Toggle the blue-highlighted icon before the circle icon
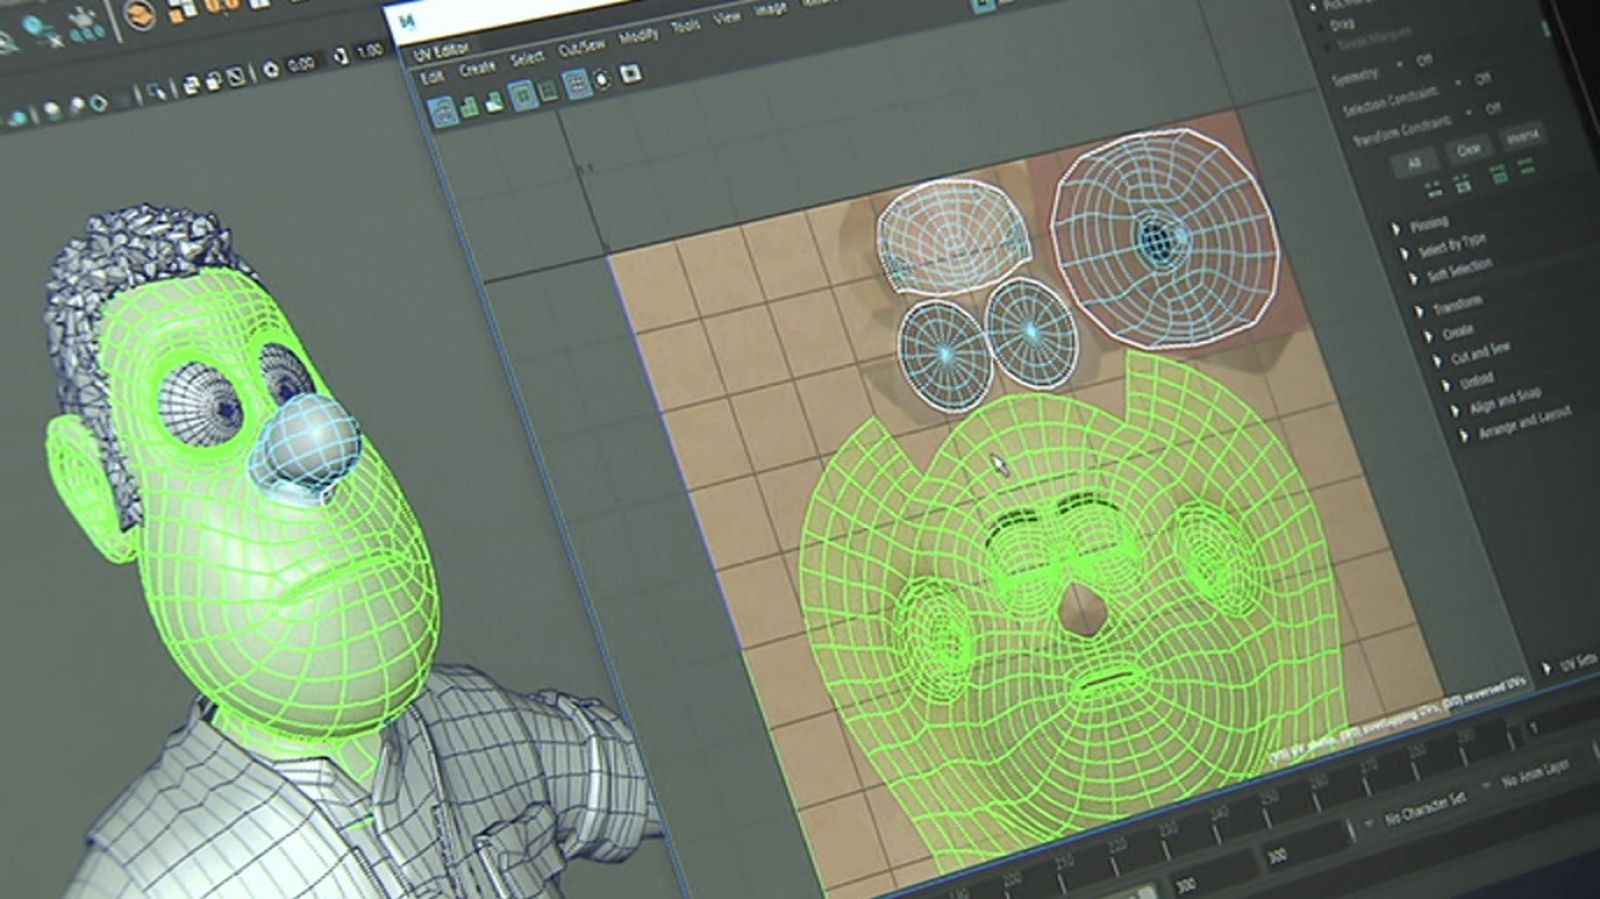The width and height of the screenshot is (1600, 899). 577,85
